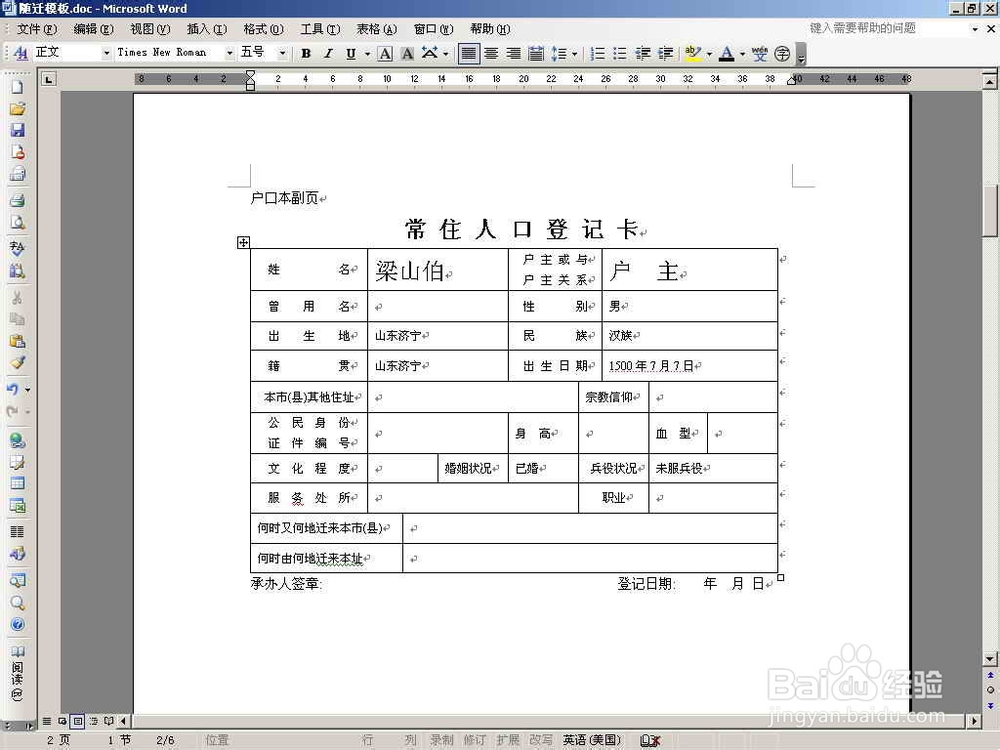Apply character border with the A icon
Viewport: 1000px width, 750px height.
pyautogui.click(x=385, y=54)
